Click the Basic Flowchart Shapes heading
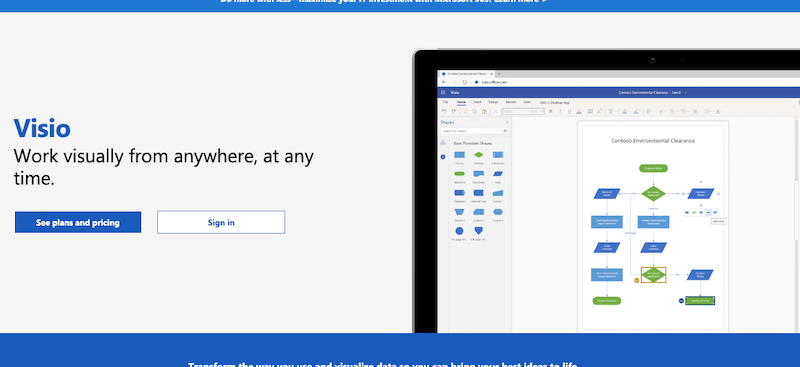 472,143
